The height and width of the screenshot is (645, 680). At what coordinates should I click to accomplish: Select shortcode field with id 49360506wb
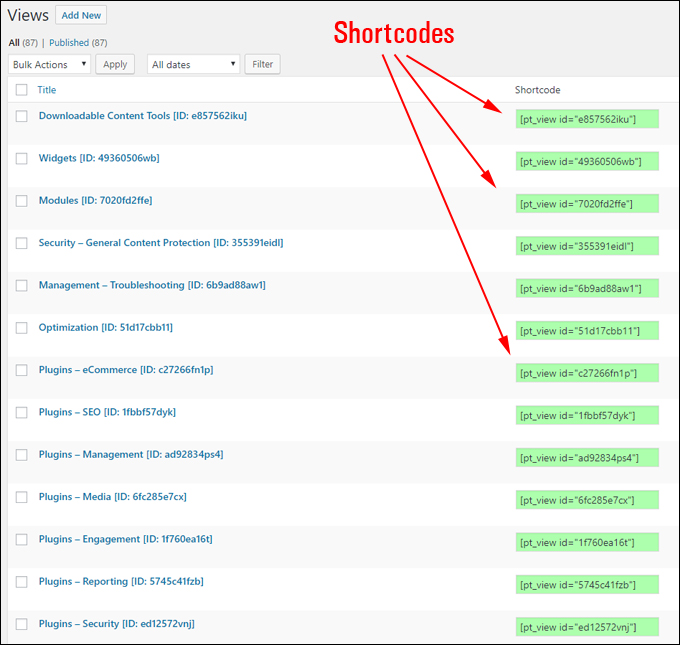pos(587,161)
